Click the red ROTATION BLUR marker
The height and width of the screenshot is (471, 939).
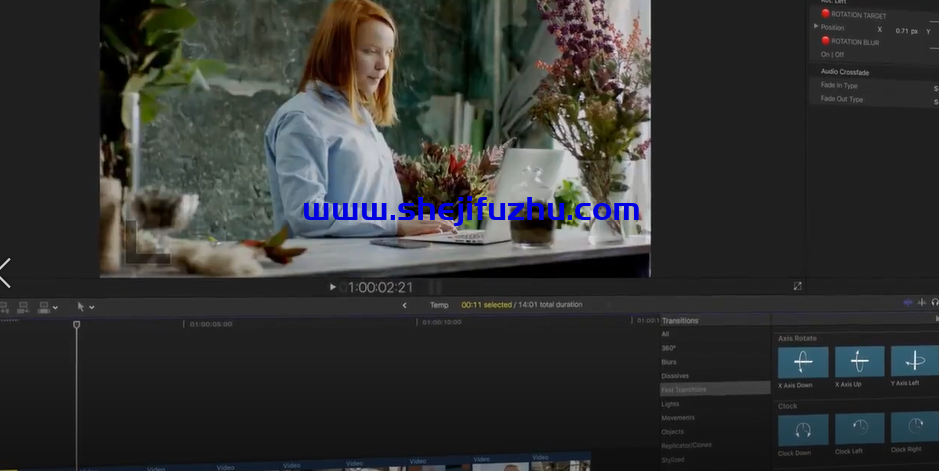825,40
